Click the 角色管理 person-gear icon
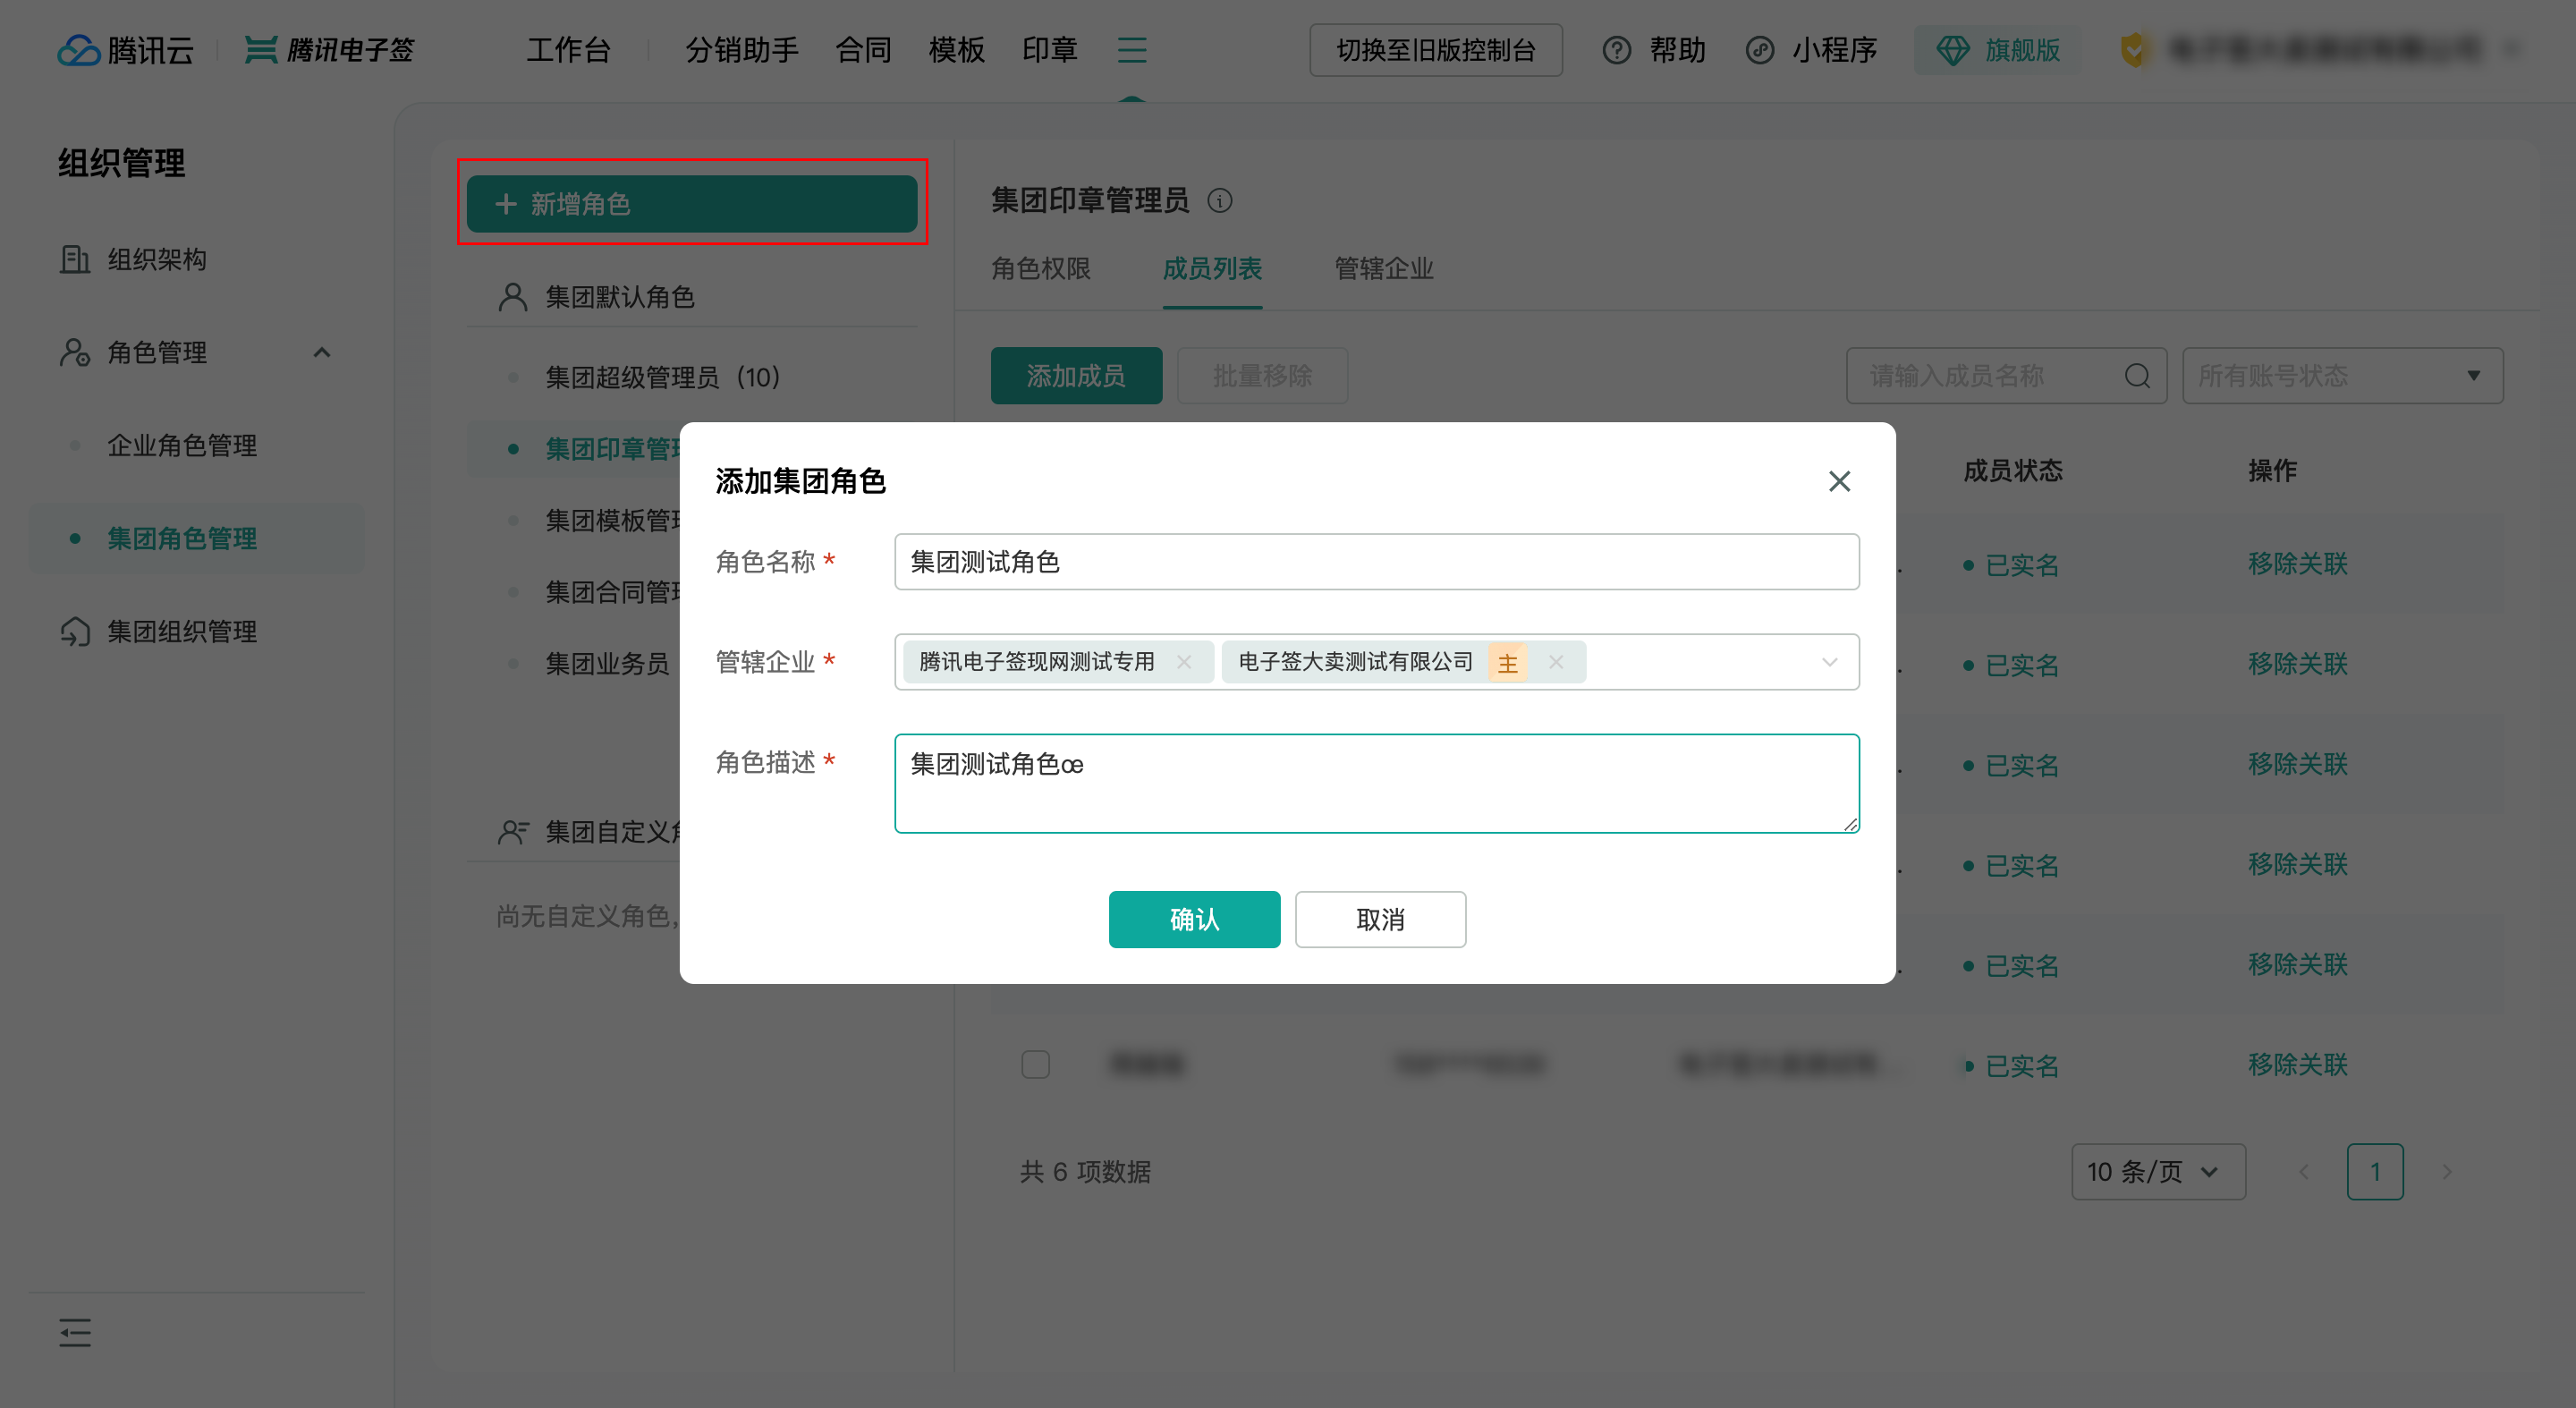Viewport: 2576px width, 1408px height. click(x=75, y=352)
